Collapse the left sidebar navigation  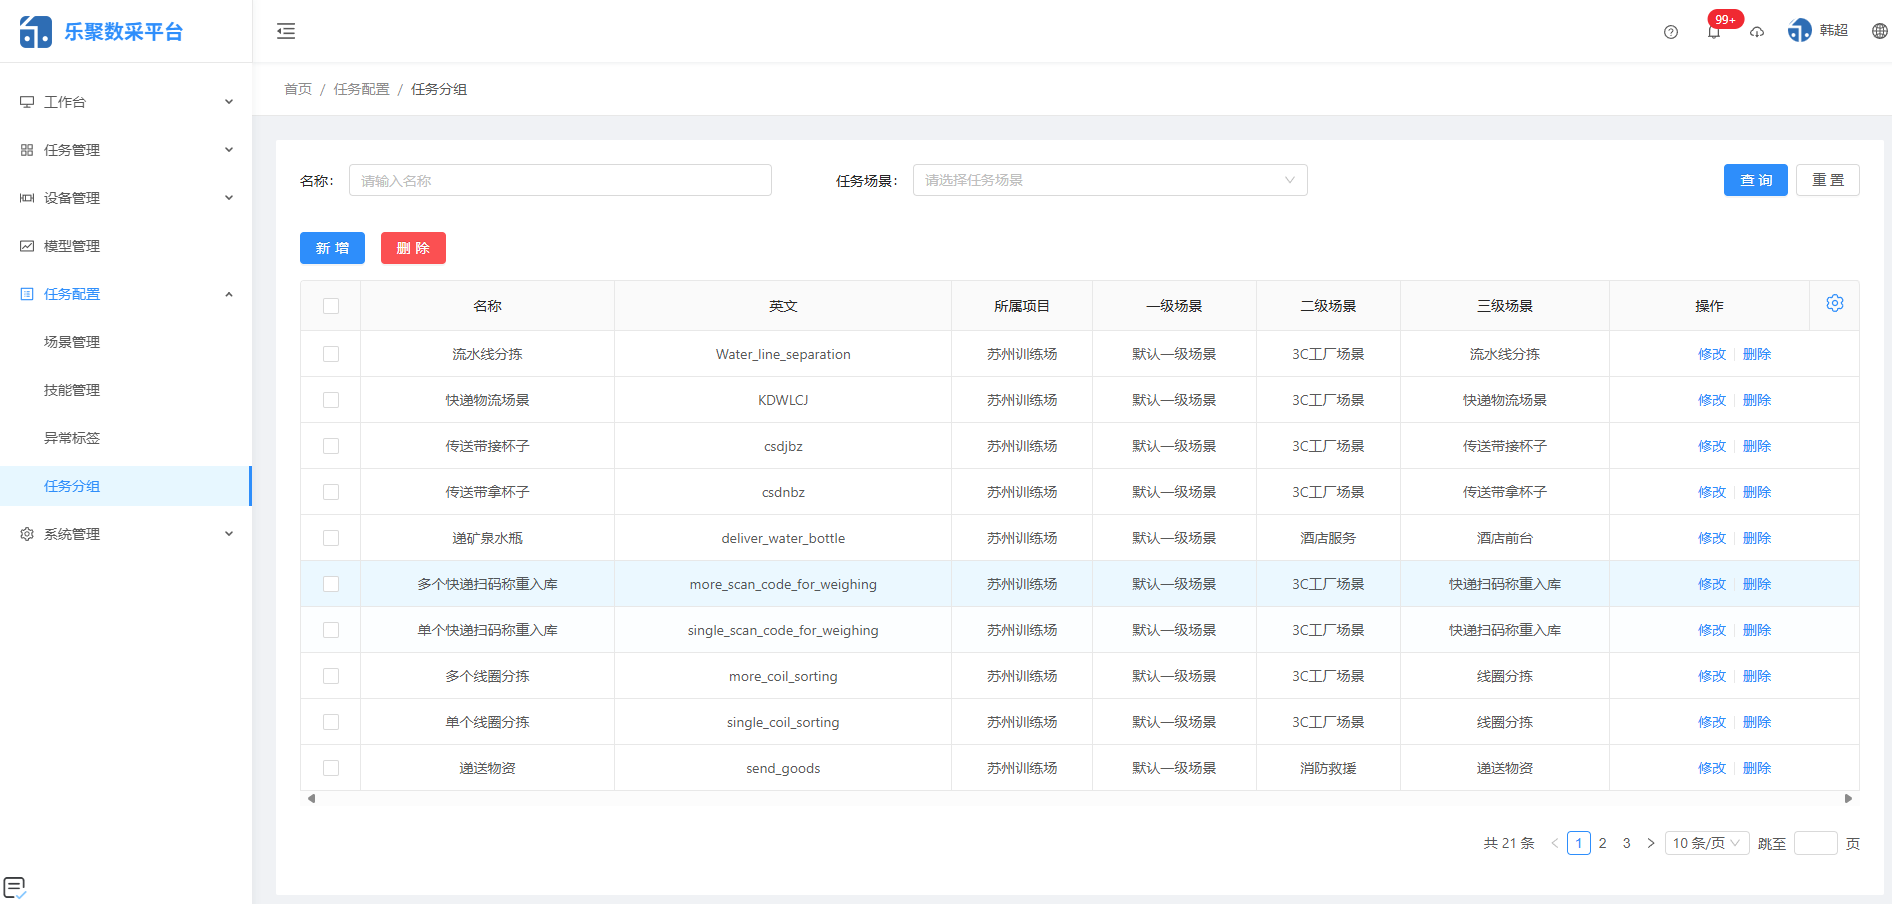pos(286,31)
